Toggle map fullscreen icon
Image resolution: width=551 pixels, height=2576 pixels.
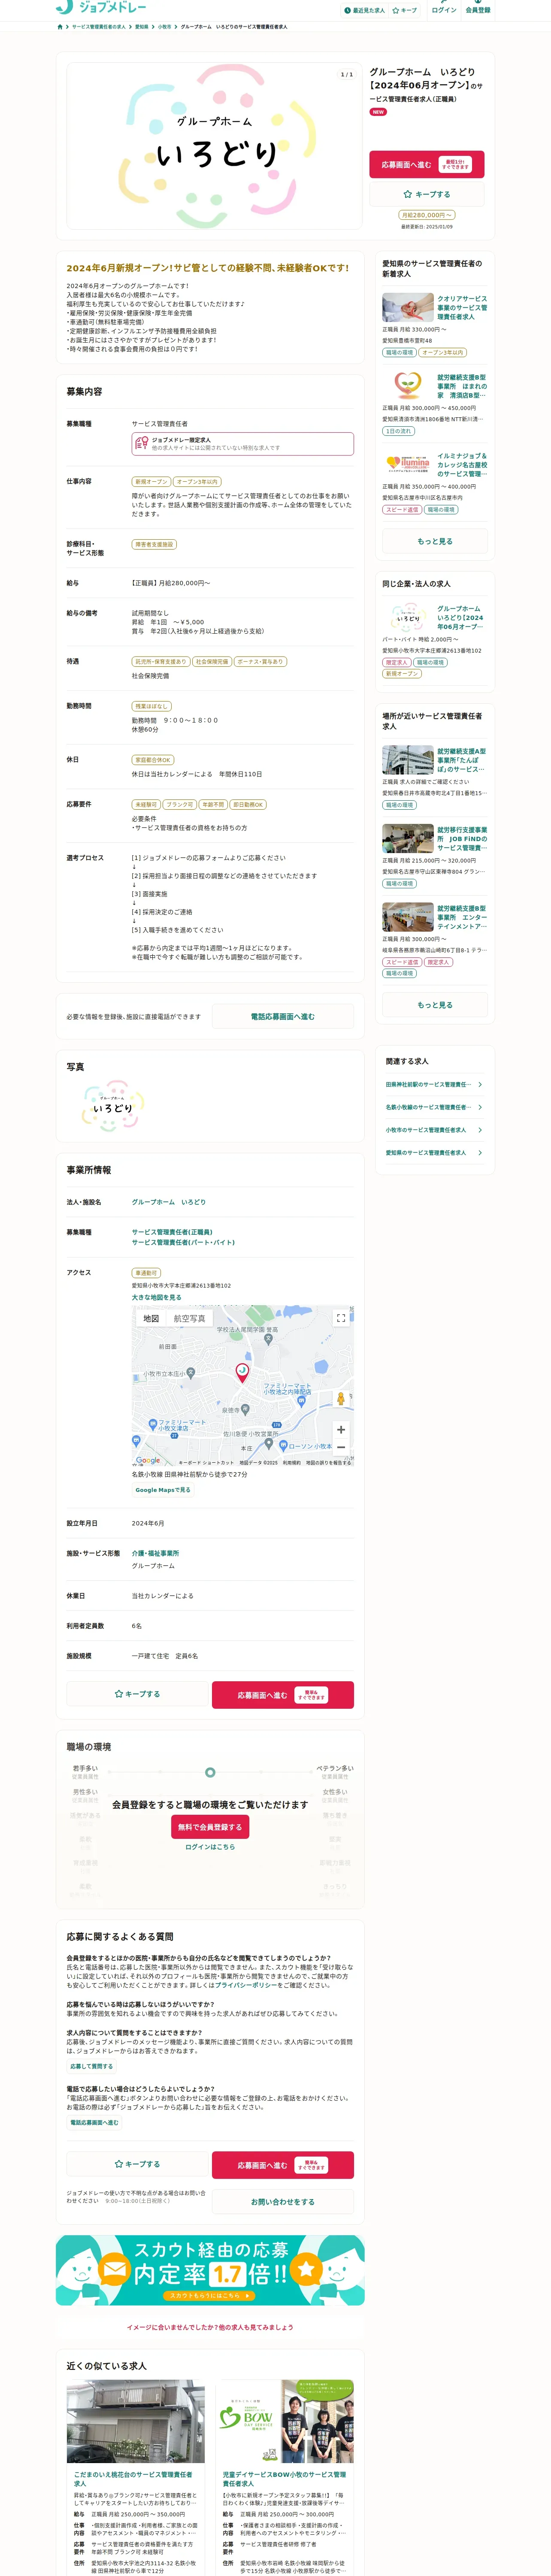(x=341, y=1318)
